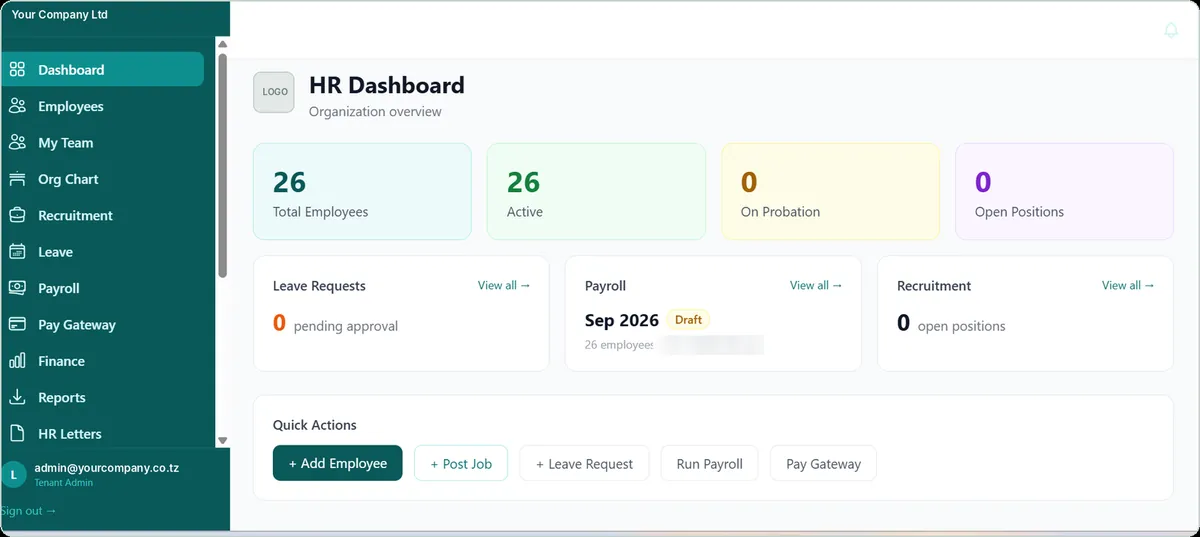Click the pending approval text
1200x537 pixels.
click(x=346, y=326)
